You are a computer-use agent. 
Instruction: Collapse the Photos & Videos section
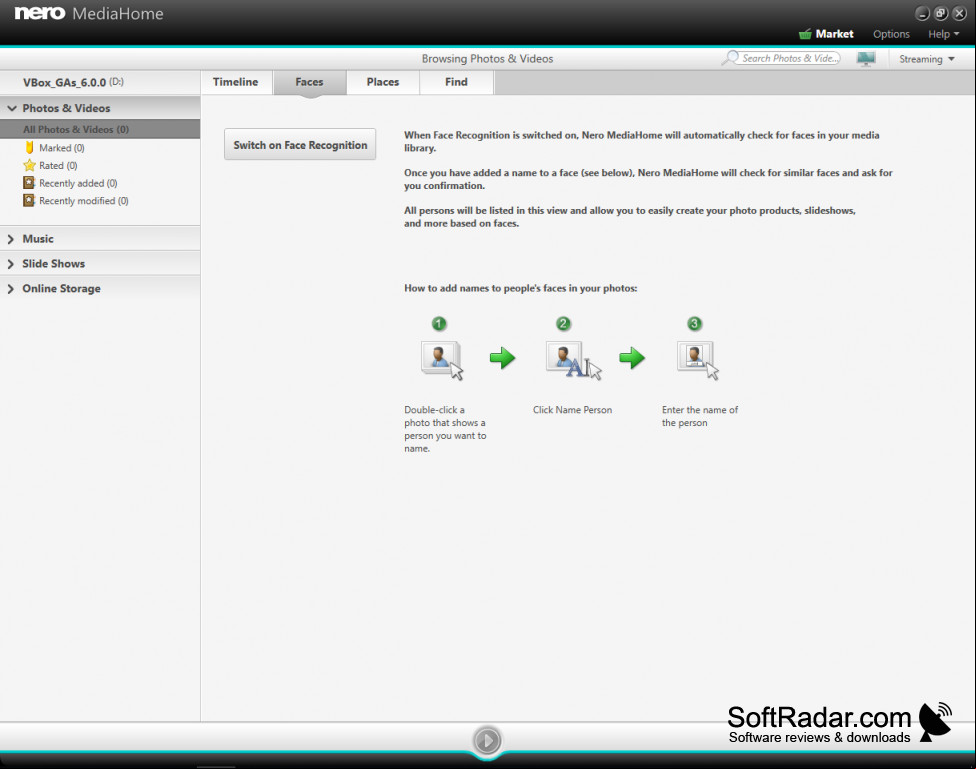11,108
